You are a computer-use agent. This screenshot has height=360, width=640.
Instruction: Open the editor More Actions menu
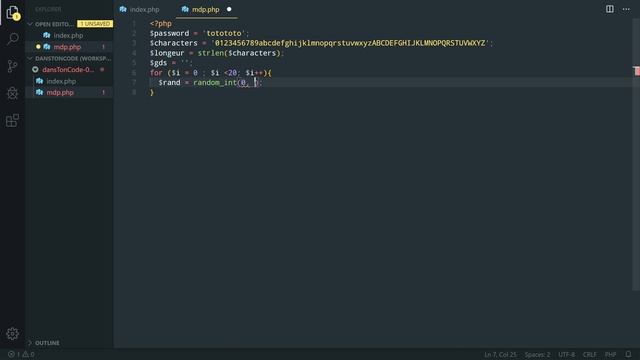click(626, 9)
